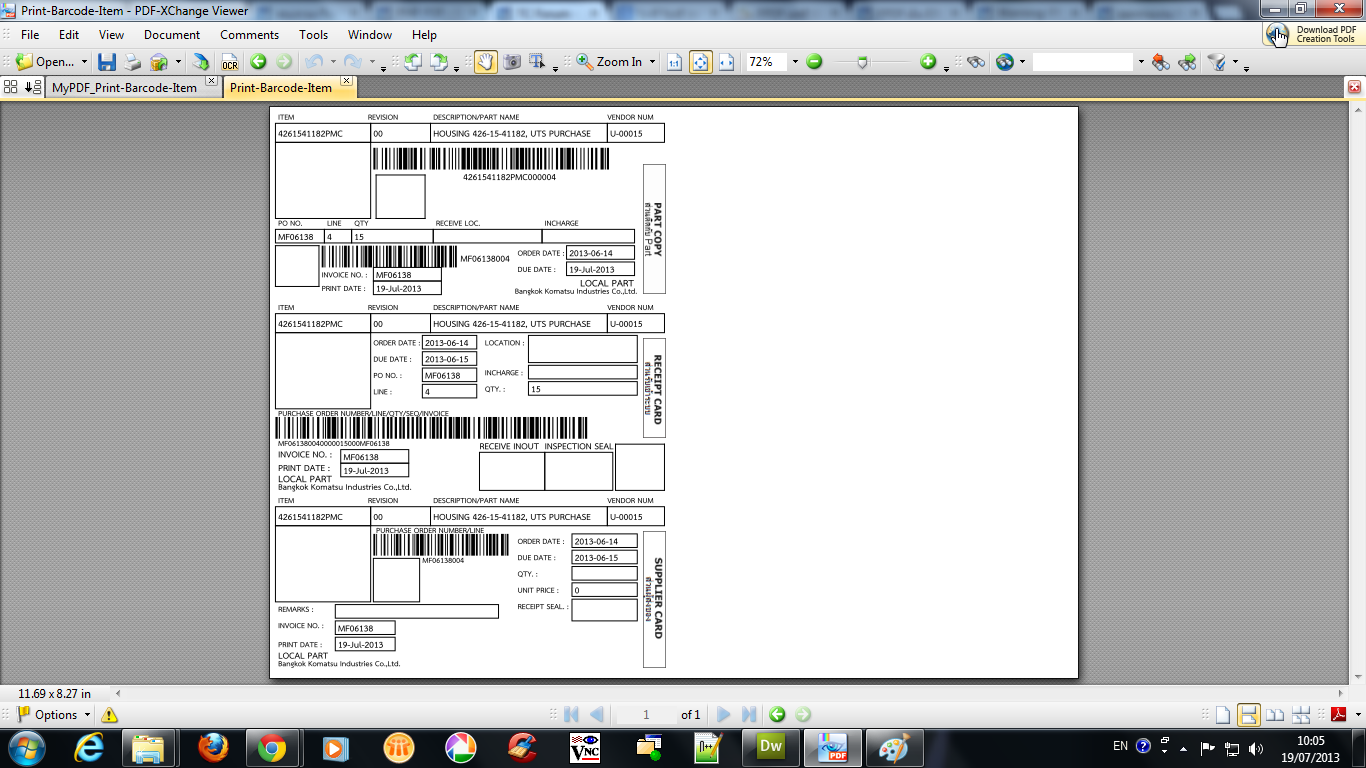Screen dimensions: 1366x768
Task: Open Dreamweaver from the taskbar
Action: [770, 747]
